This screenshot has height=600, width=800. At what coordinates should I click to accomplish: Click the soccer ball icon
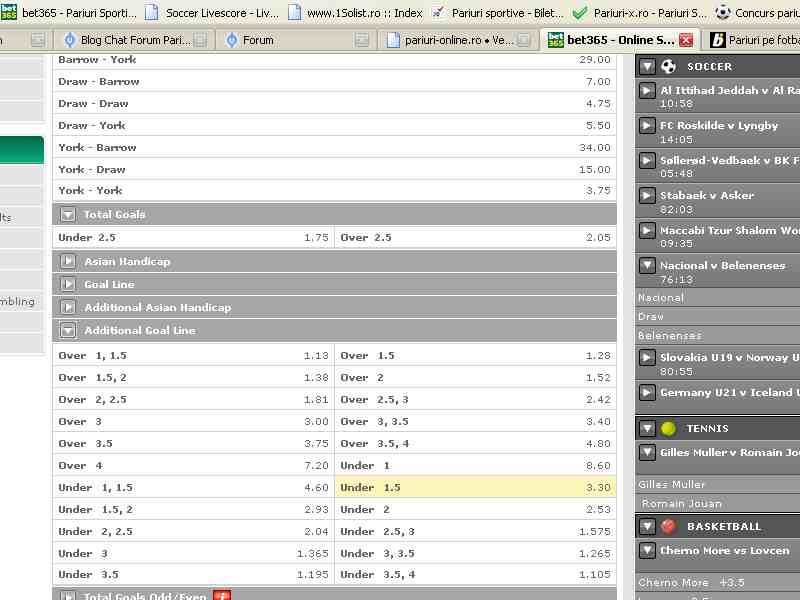[668, 66]
